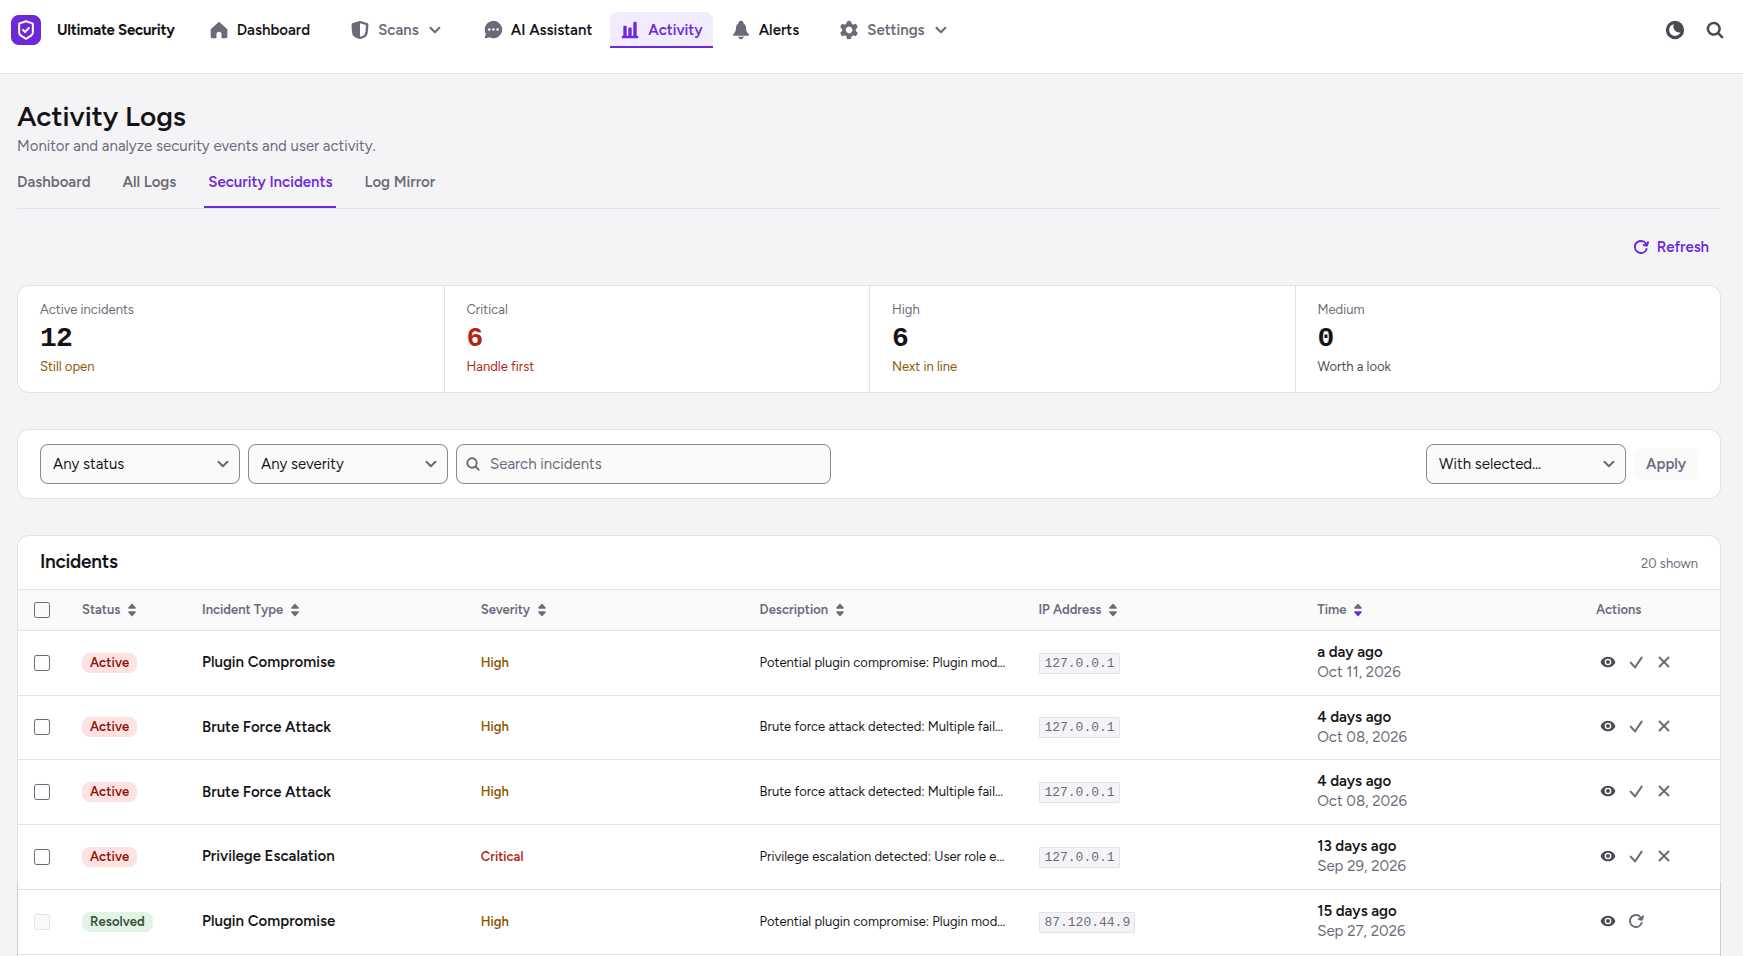Click the Critical incidents count card
Viewport: 1743px width, 956px height.
(657, 339)
